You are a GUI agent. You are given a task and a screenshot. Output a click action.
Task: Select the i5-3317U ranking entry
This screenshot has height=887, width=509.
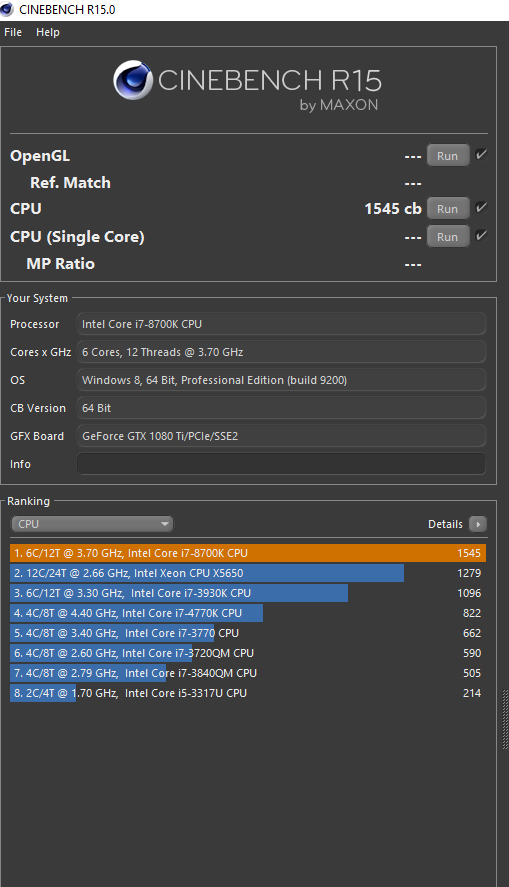(248, 693)
